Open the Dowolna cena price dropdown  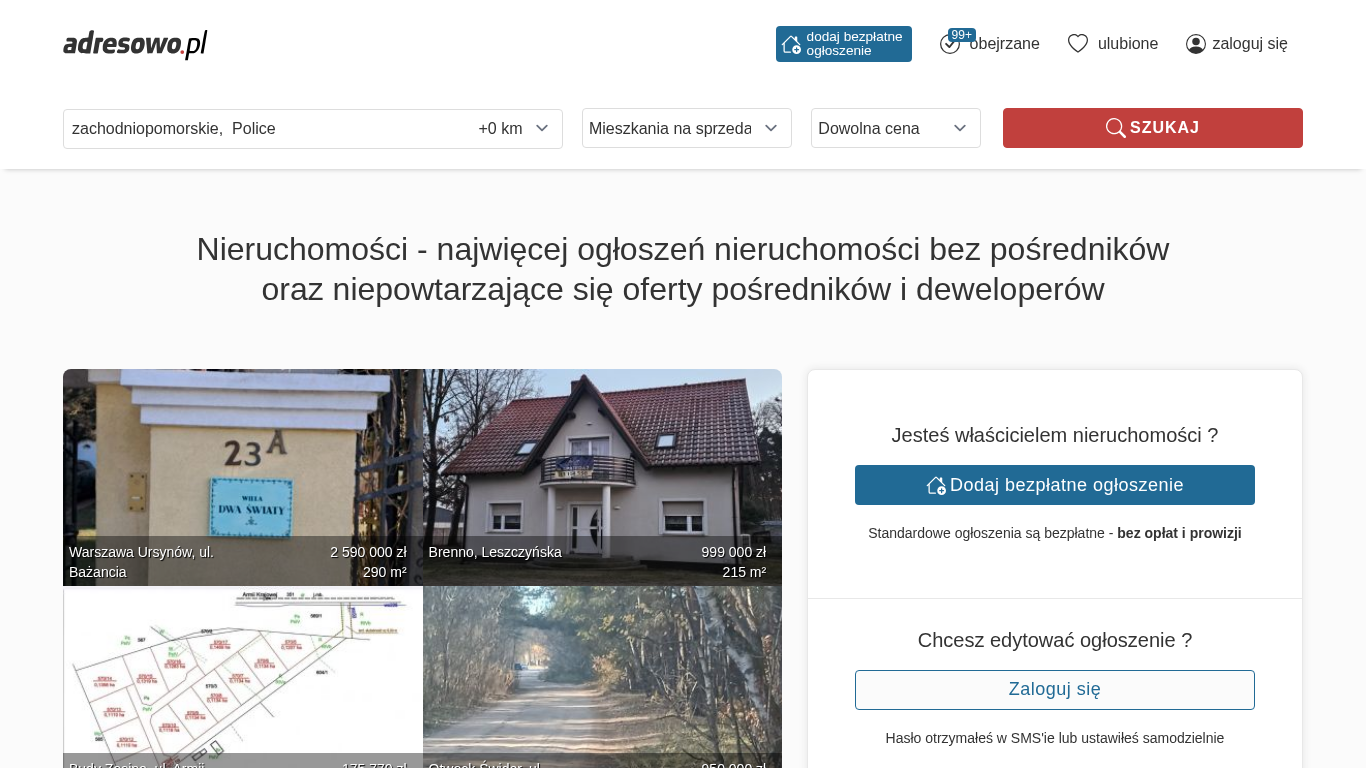click(x=895, y=128)
